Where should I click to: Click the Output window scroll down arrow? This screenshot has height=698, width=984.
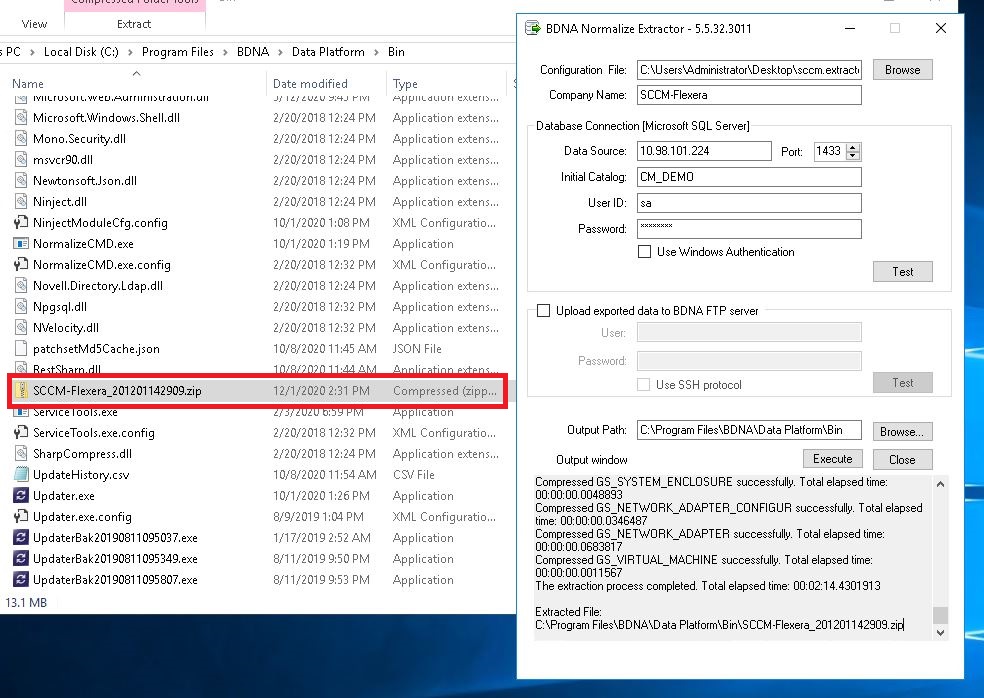coord(940,633)
